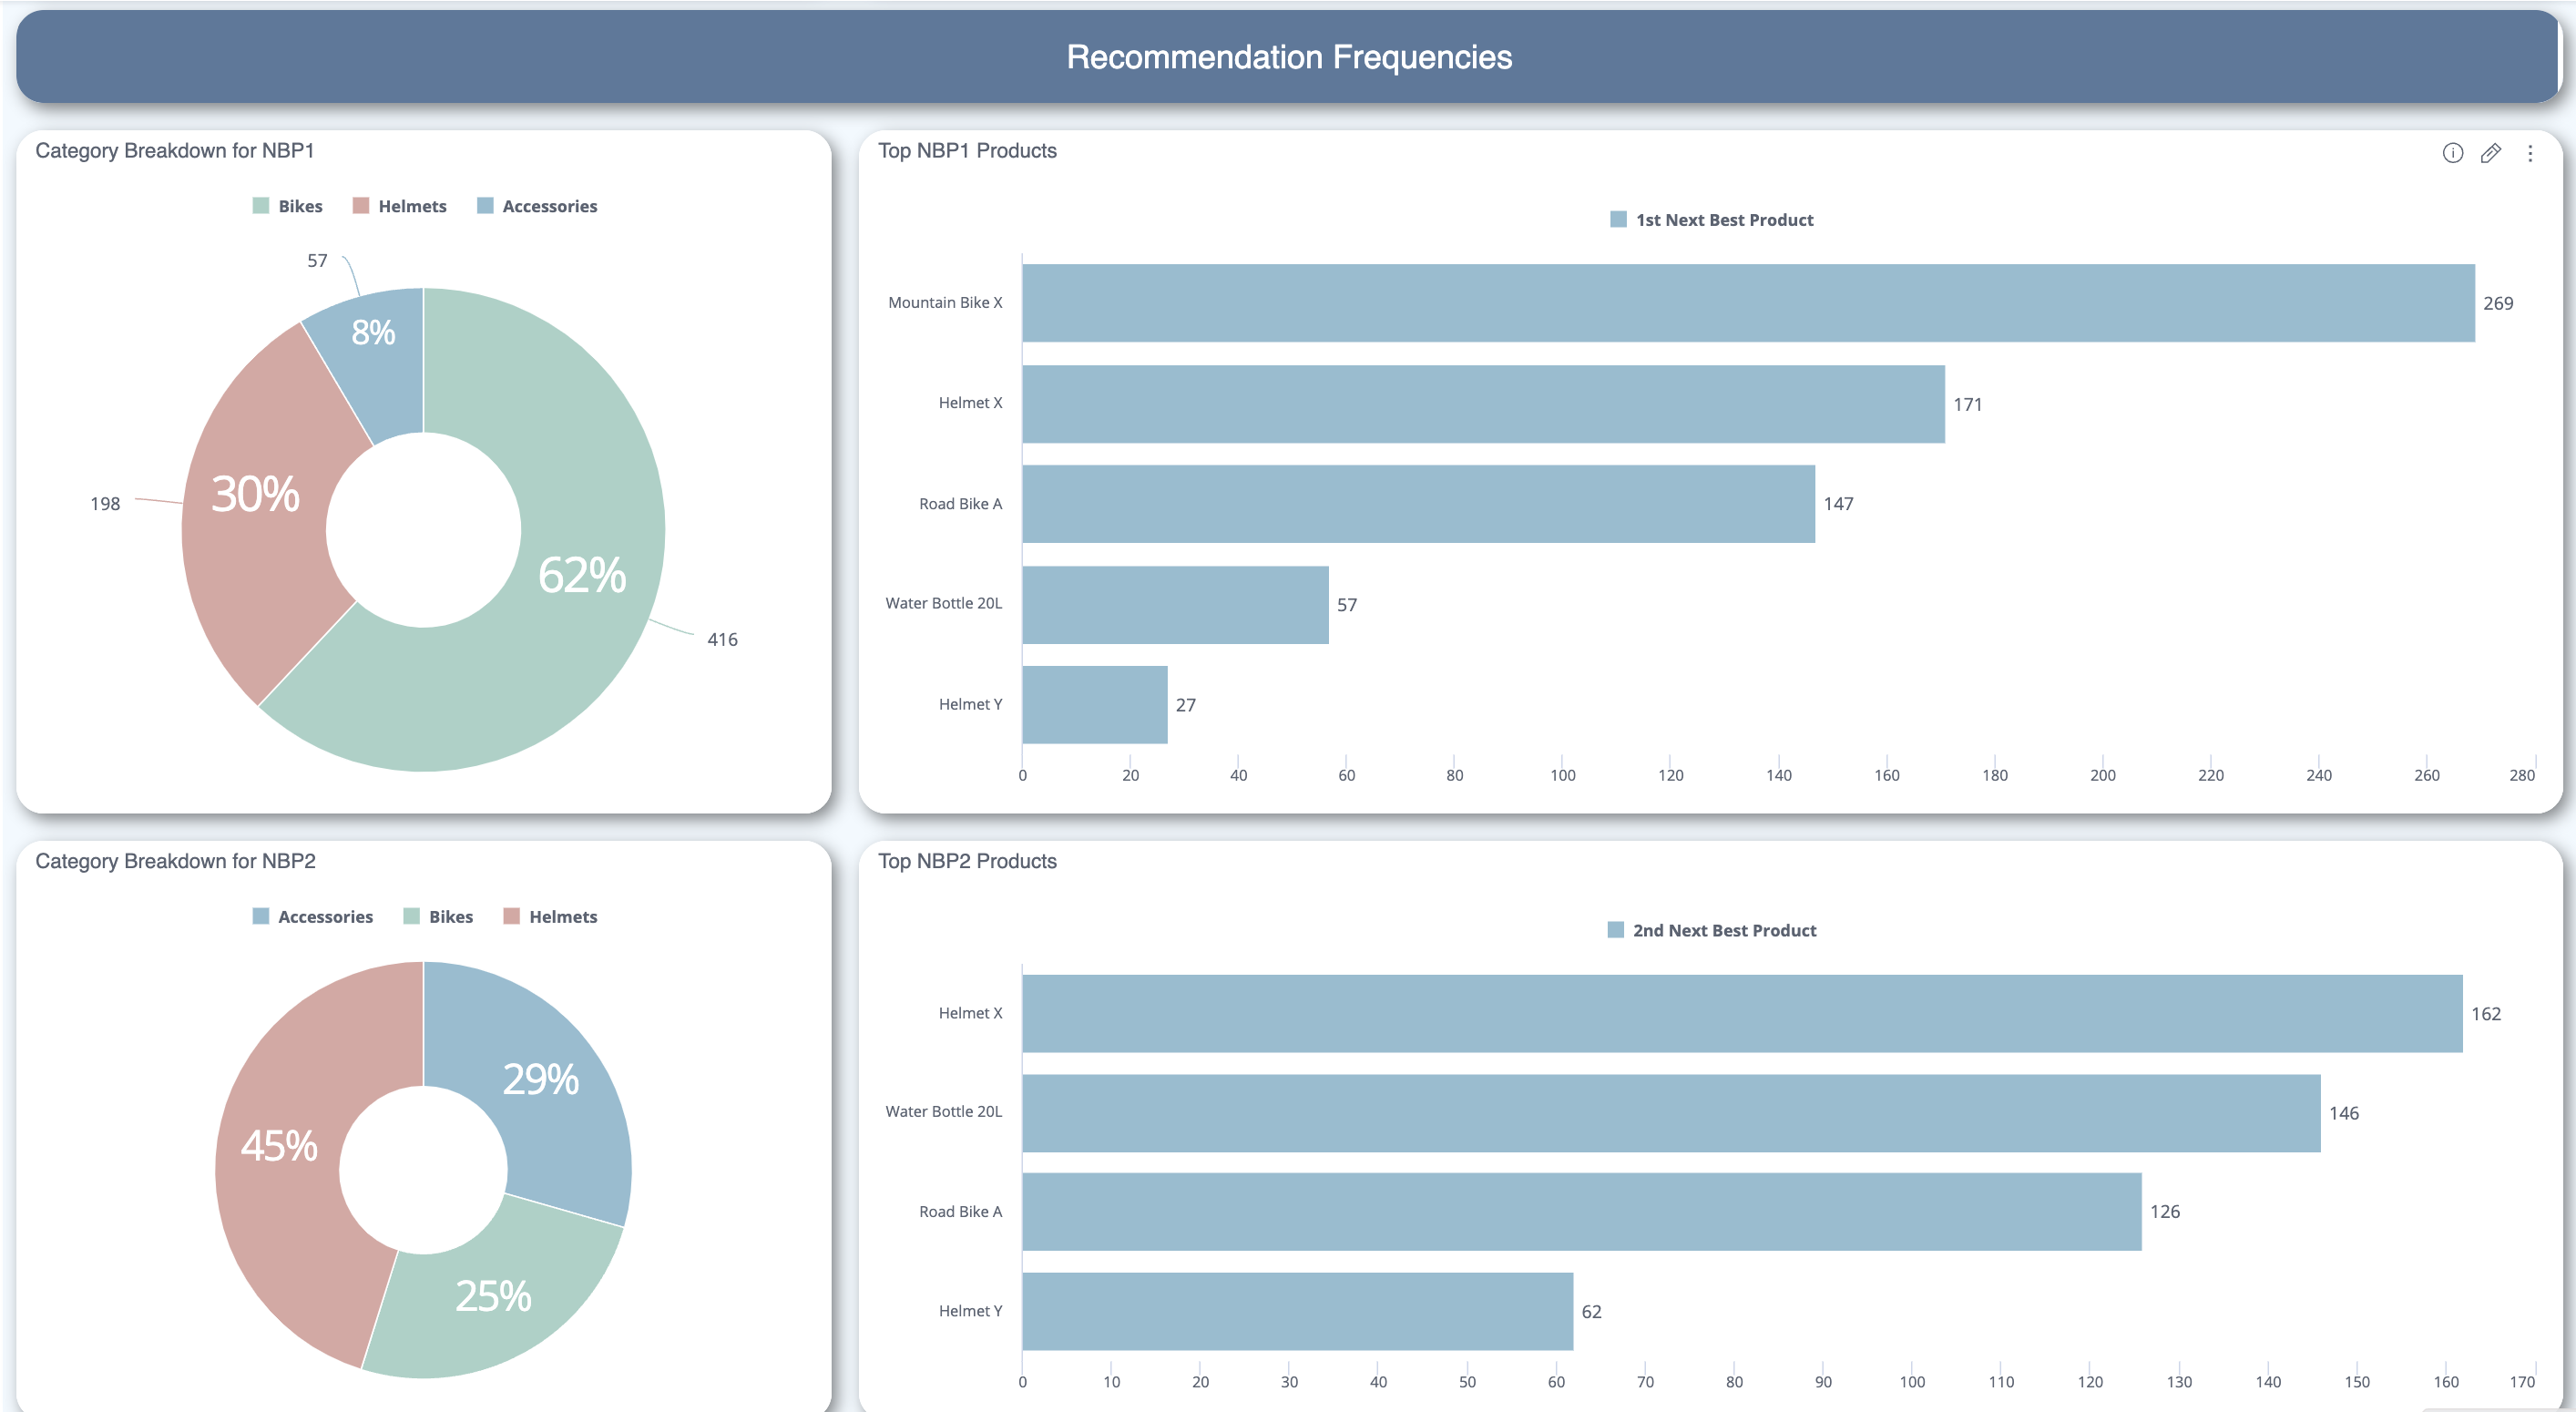2576x1412 pixels.
Task: Select the Water Bottle 20L bar showing 57
Action: pos(1175,605)
